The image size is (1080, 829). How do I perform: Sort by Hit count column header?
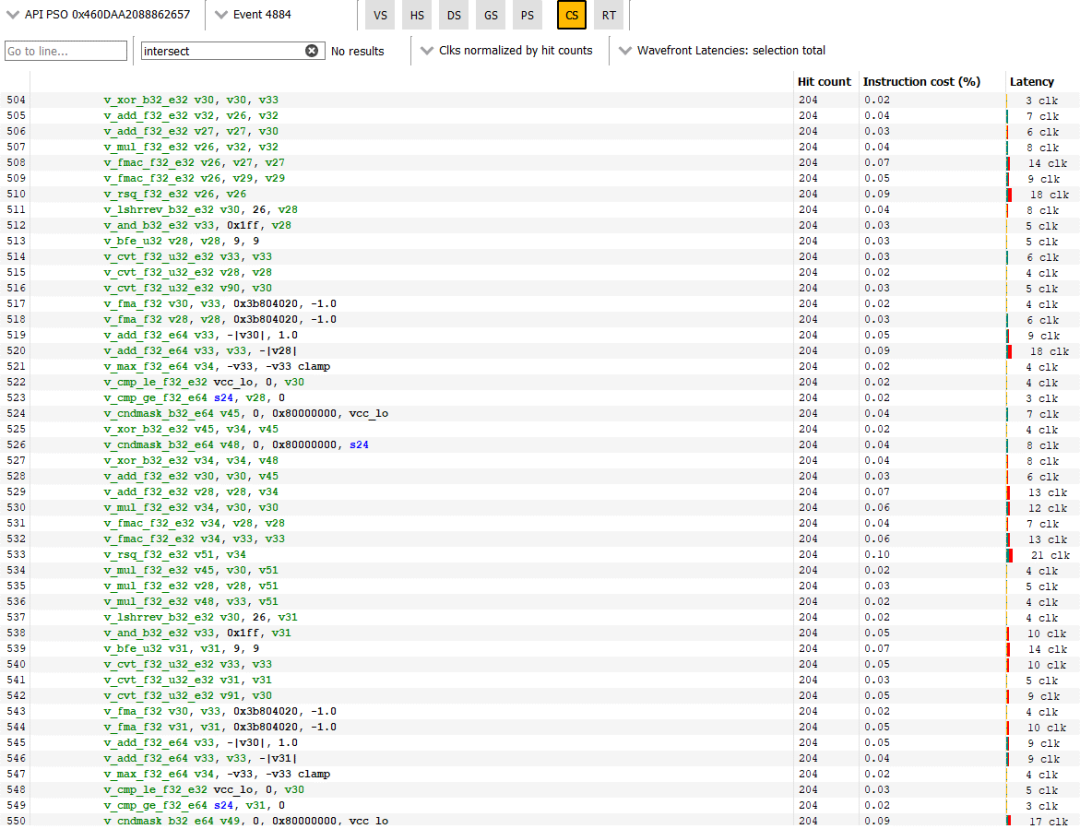coord(824,81)
